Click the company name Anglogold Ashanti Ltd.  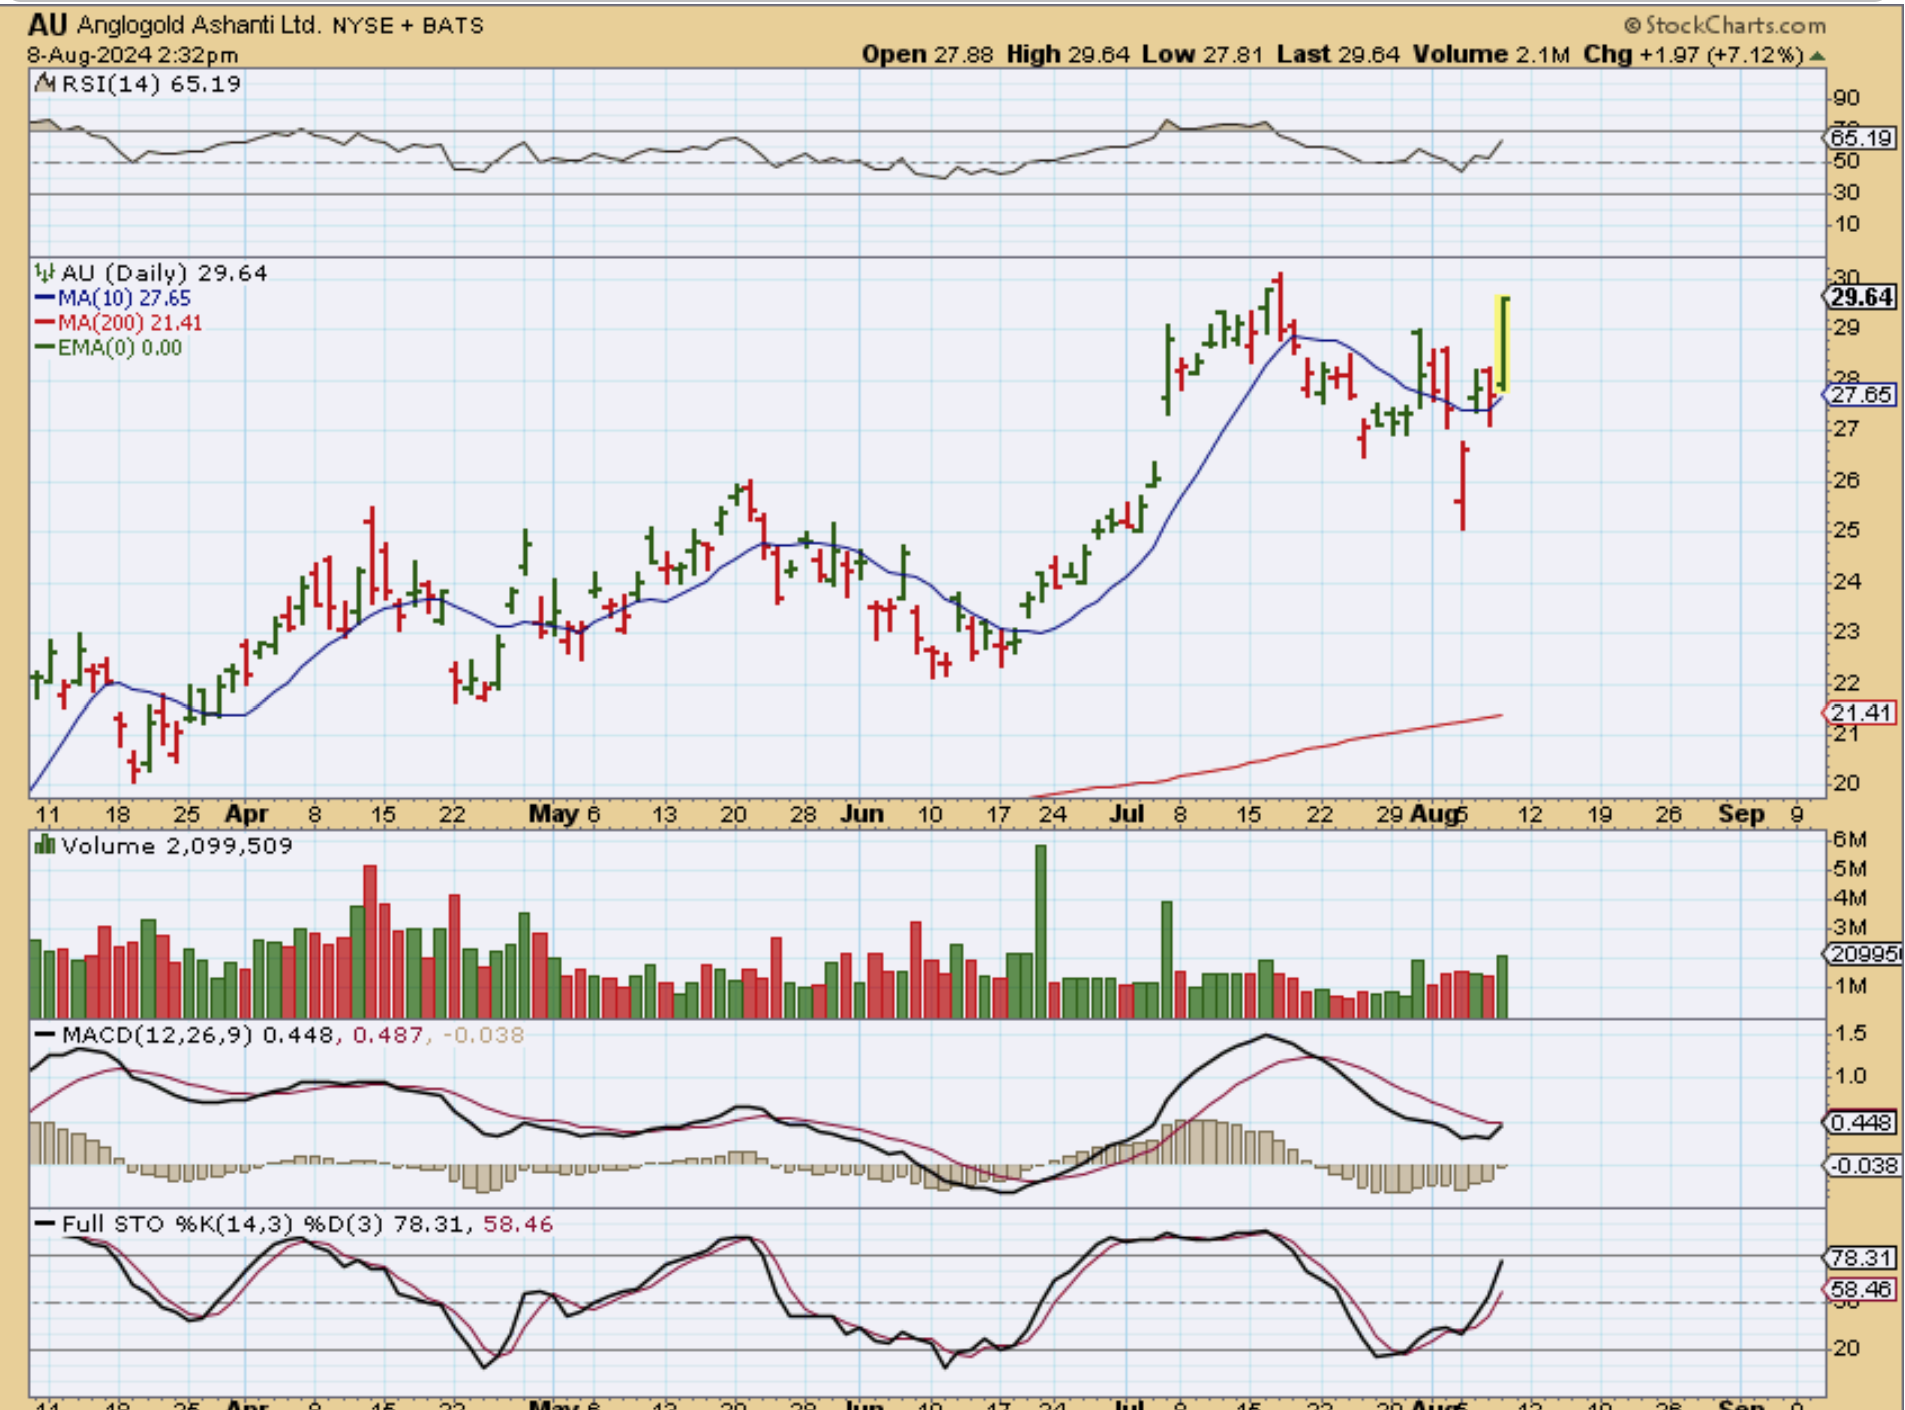pos(197,25)
